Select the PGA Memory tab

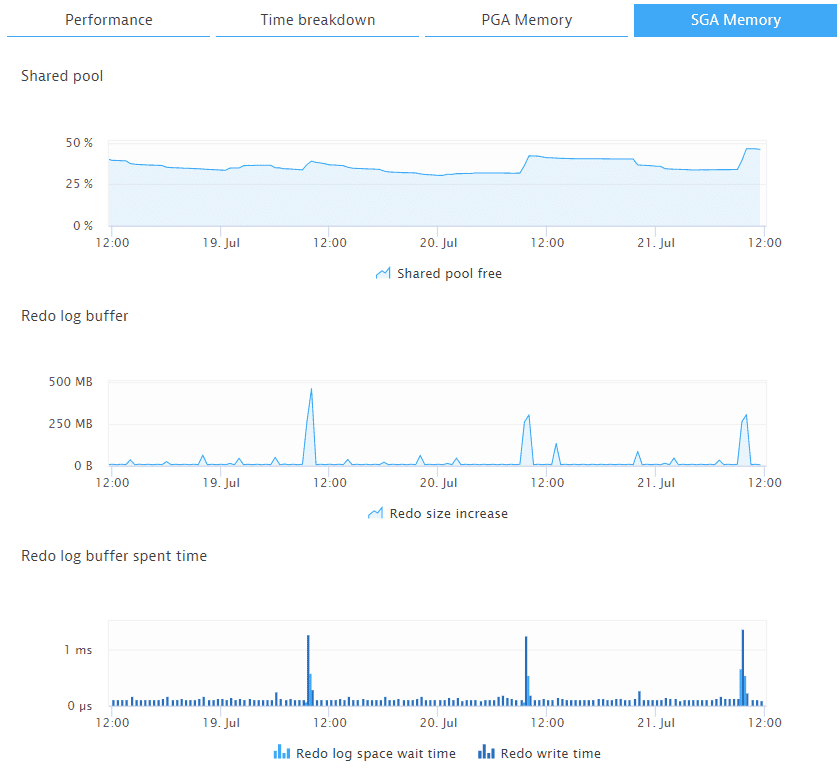tap(527, 20)
